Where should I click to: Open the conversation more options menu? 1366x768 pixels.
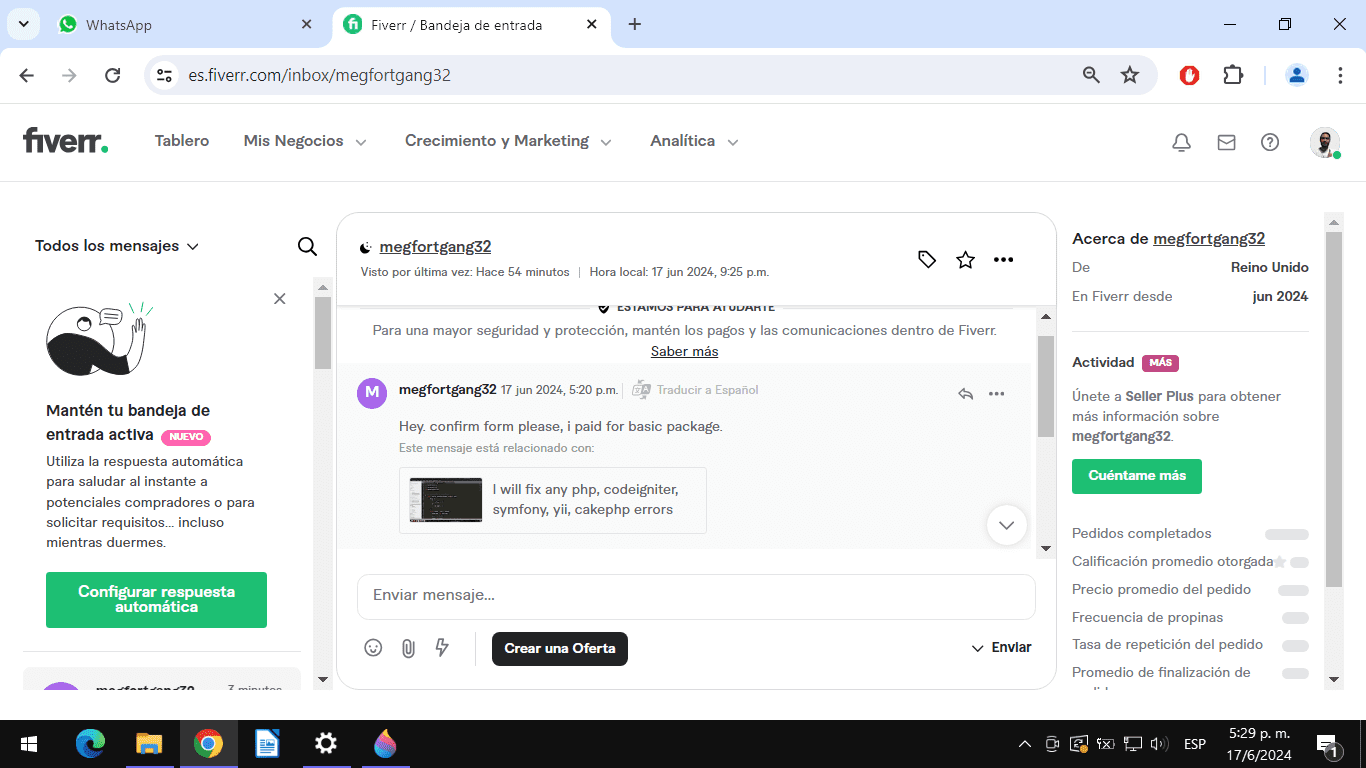click(1004, 260)
